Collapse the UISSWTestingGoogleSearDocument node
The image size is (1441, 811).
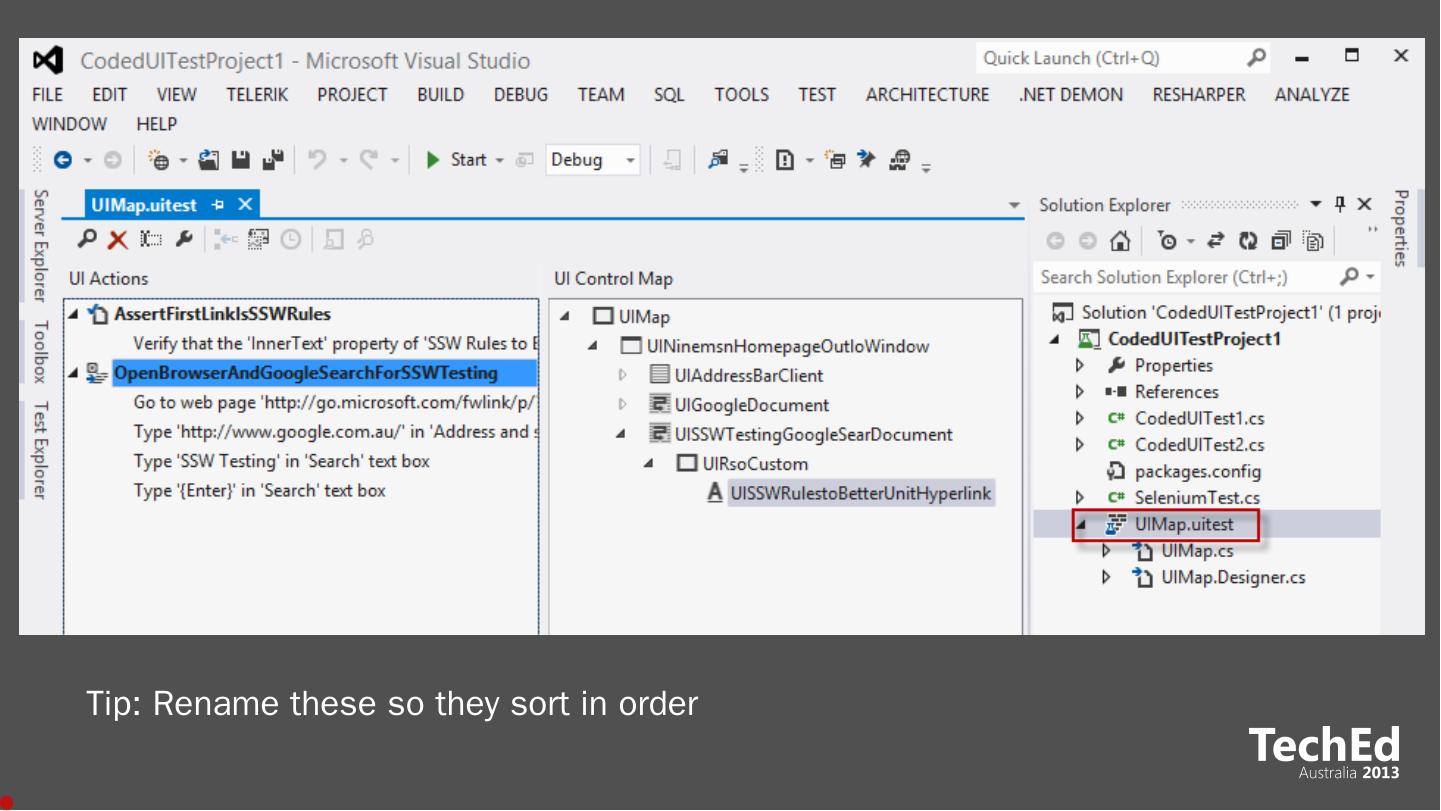point(621,434)
